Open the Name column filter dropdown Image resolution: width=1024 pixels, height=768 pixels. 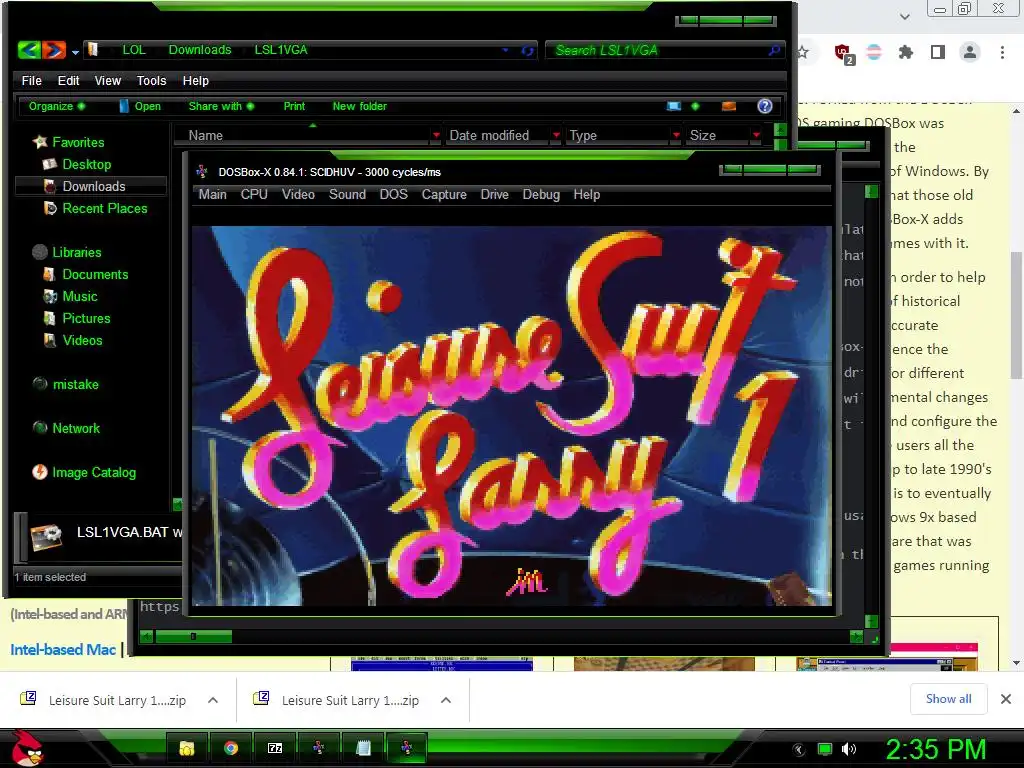click(436, 135)
